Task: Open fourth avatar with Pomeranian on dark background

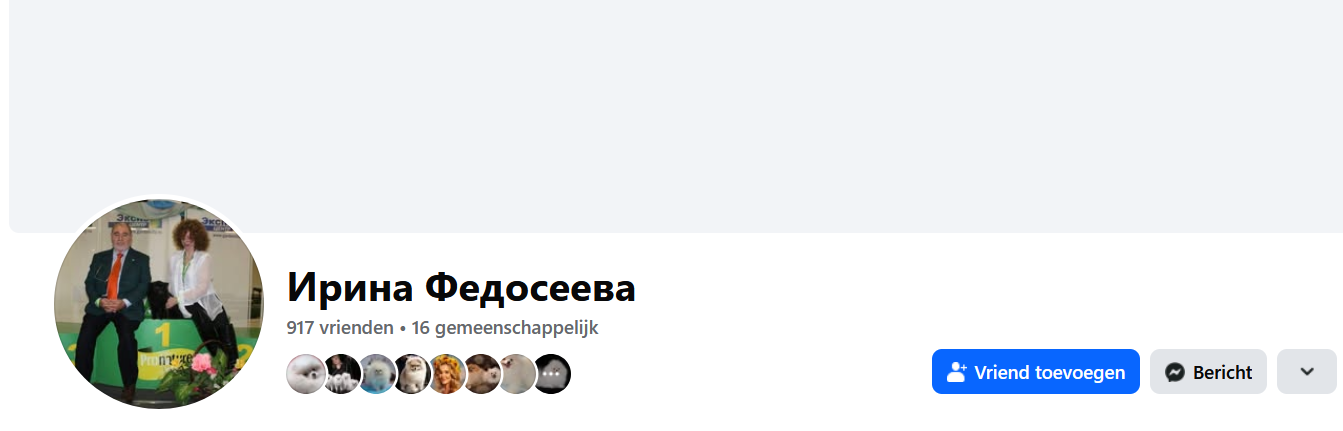Action: (411, 374)
